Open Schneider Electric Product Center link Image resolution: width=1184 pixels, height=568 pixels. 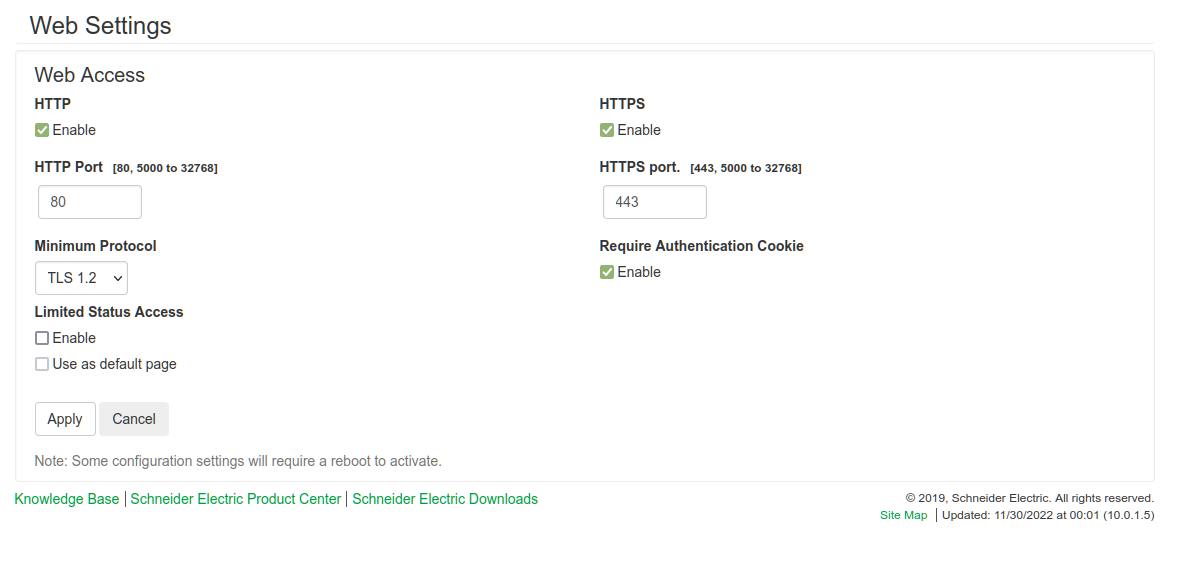coord(236,499)
